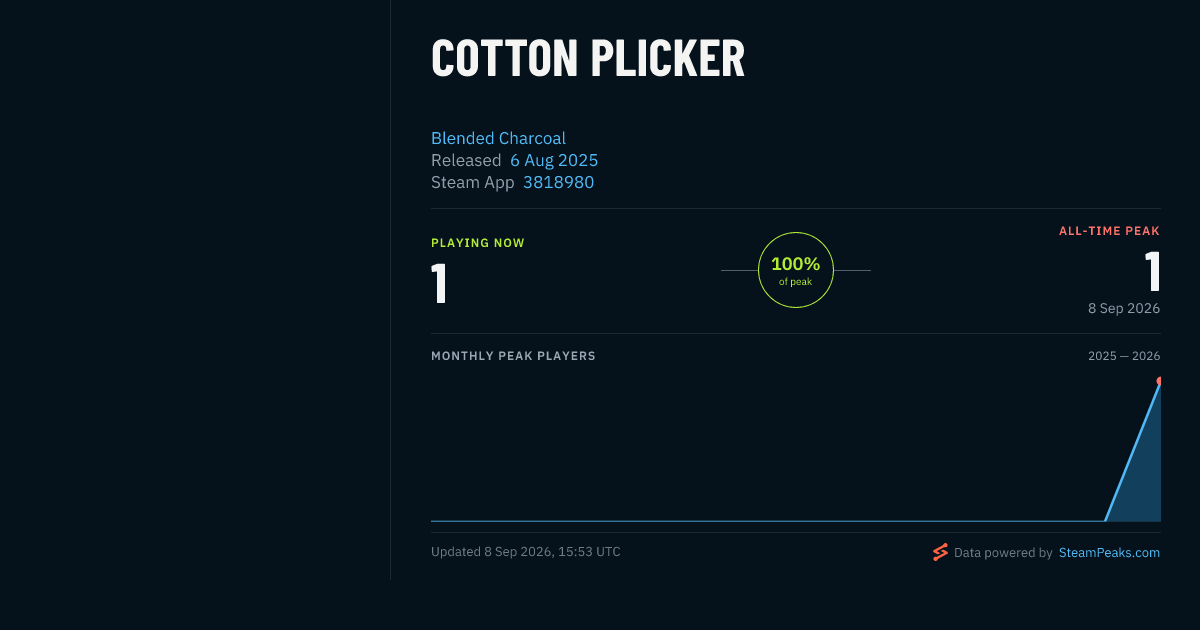Click the SteamPeaks logo icon

tap(940, 552)
